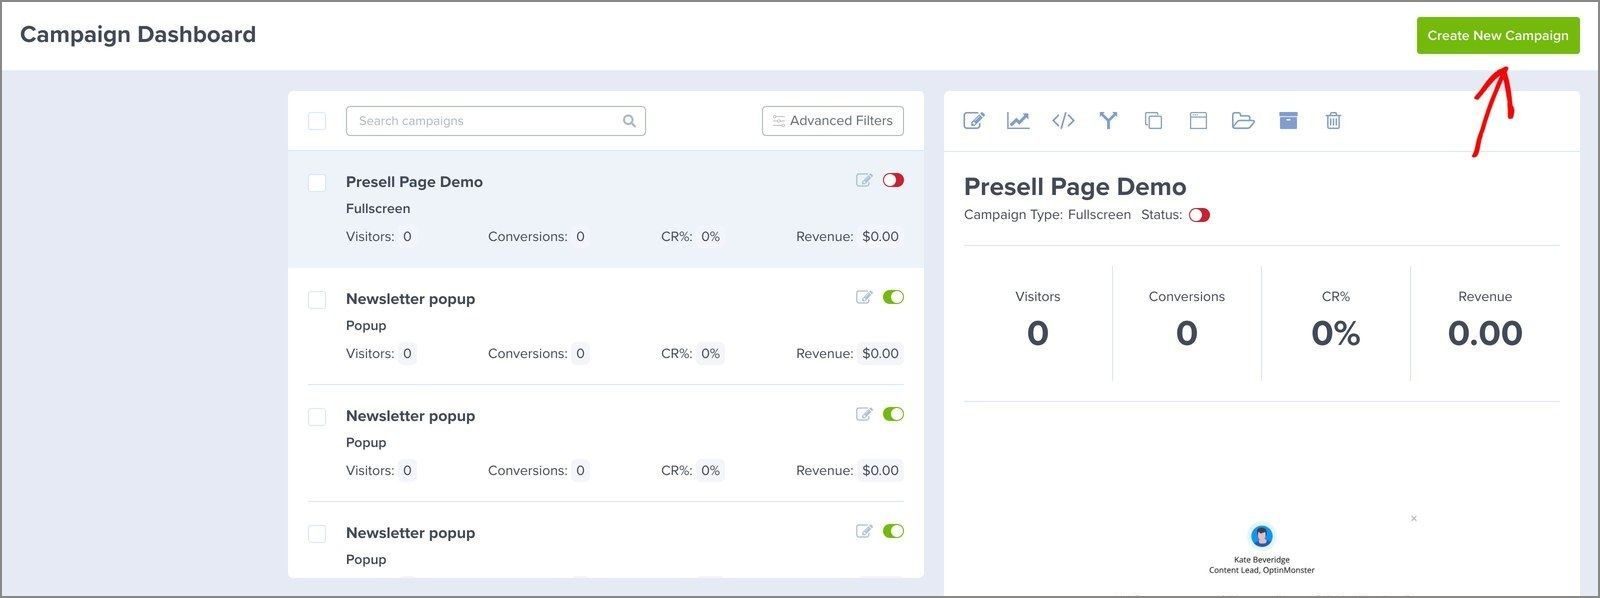Toggle the green switch on the Newsletter popup right below Presell
The height and width of the screenshot is (598, 1600).
pos(893,297)
